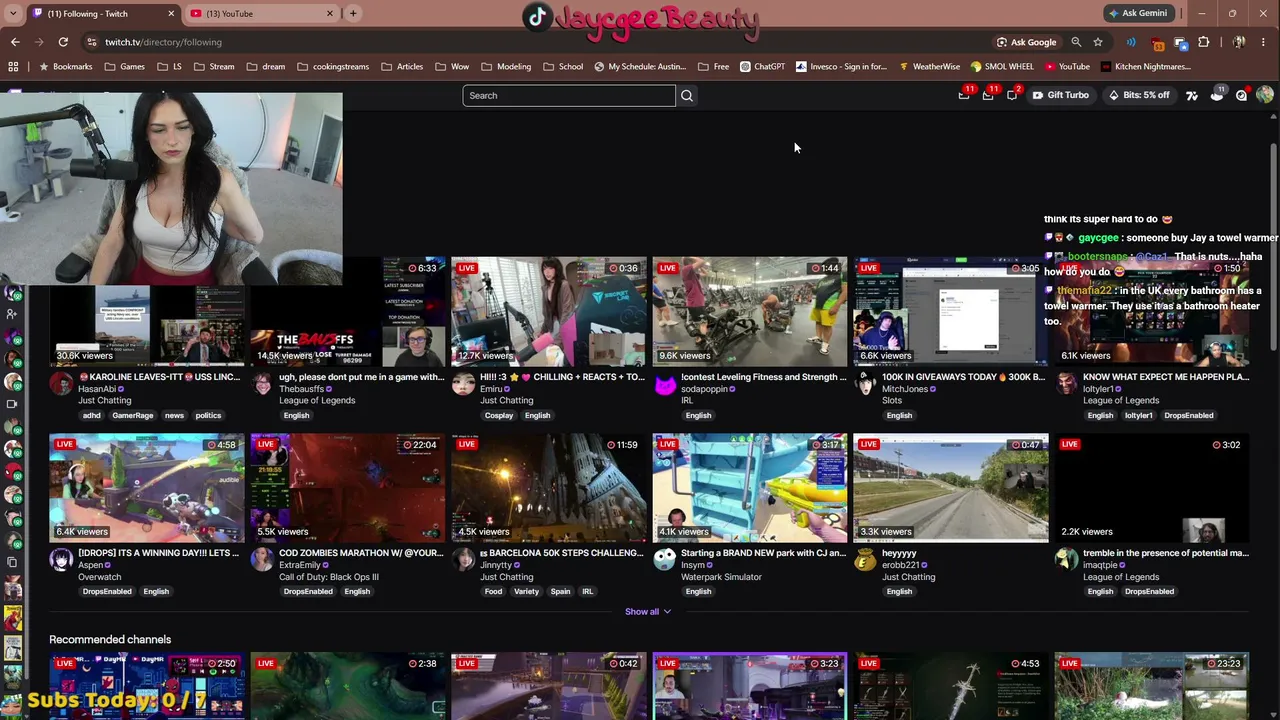Select the GamerRage tag
This screenshot has height=720, width=1280.
coord(133,415)
